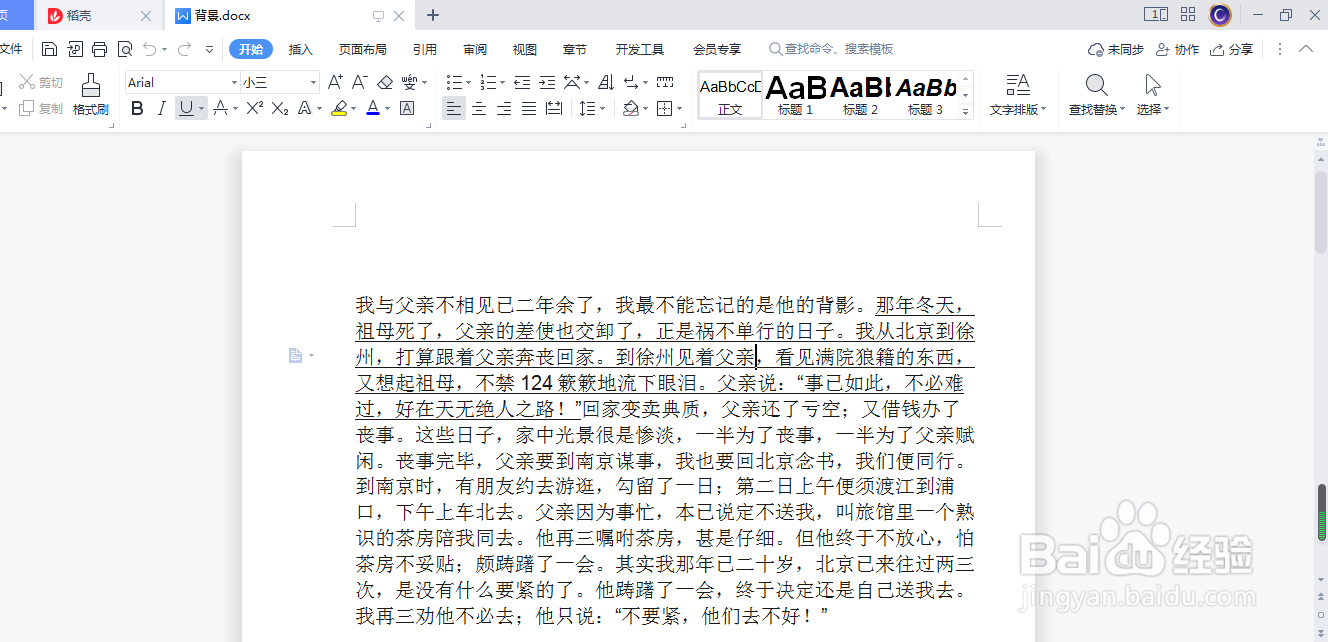Open the 文字排版 dropdown
Screen dimensions: 1328x642
pos(1018,94)
